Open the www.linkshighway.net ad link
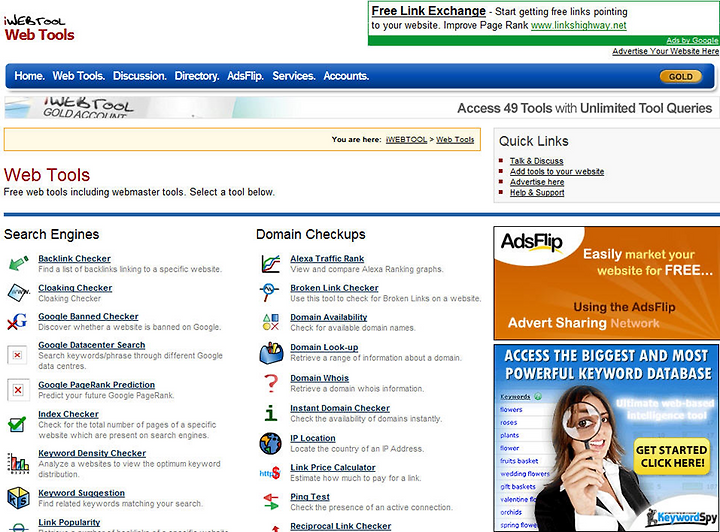This screenshot has height=532, width=720. tap(579, 25)
